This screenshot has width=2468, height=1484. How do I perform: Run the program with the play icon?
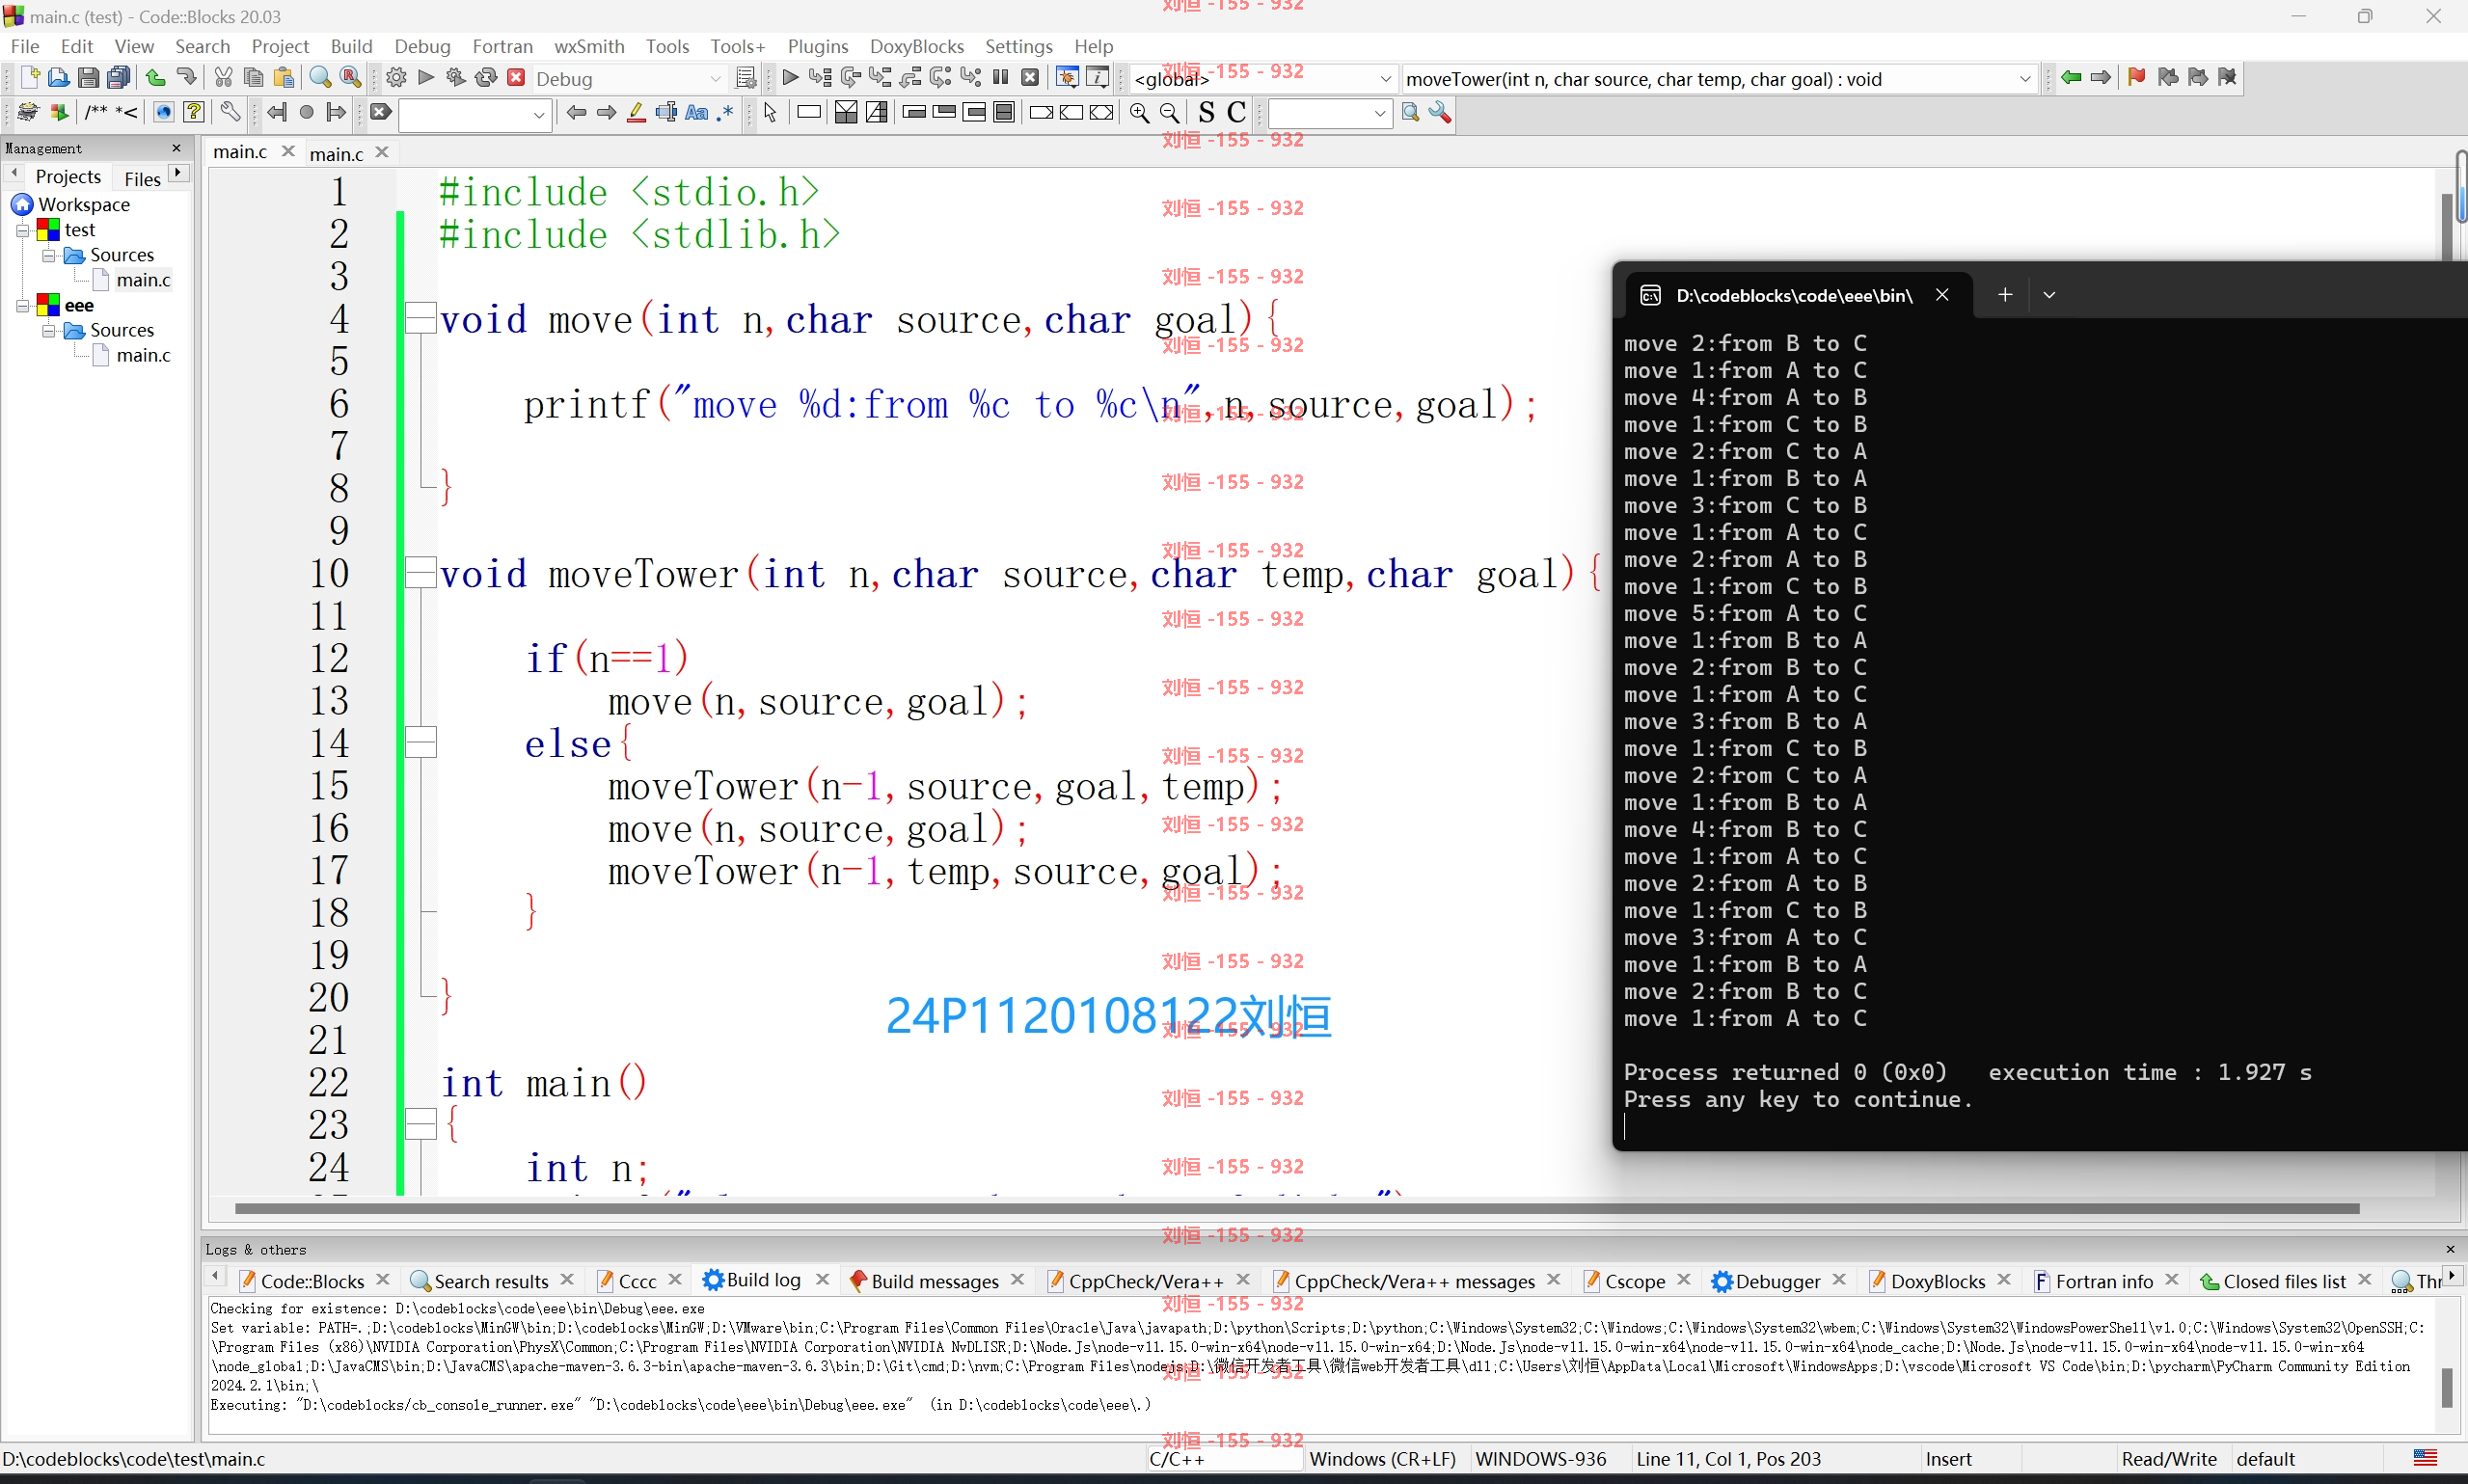point(426,77)
